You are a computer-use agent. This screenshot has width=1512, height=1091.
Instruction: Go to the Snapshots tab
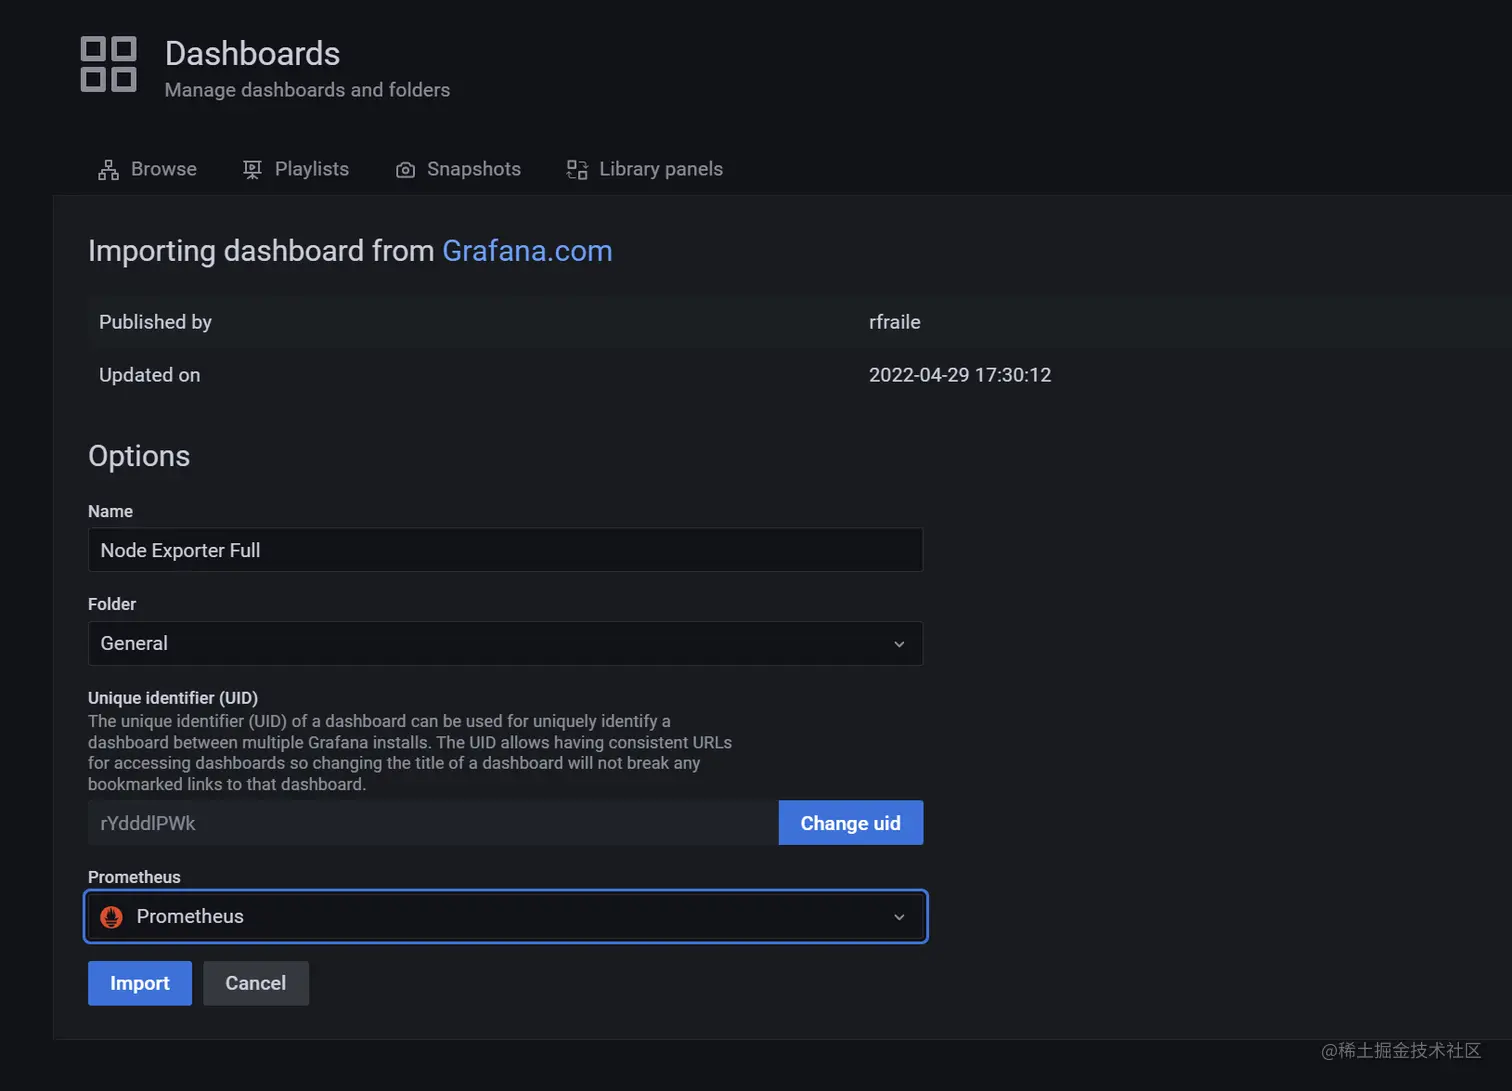click(459, 169)
